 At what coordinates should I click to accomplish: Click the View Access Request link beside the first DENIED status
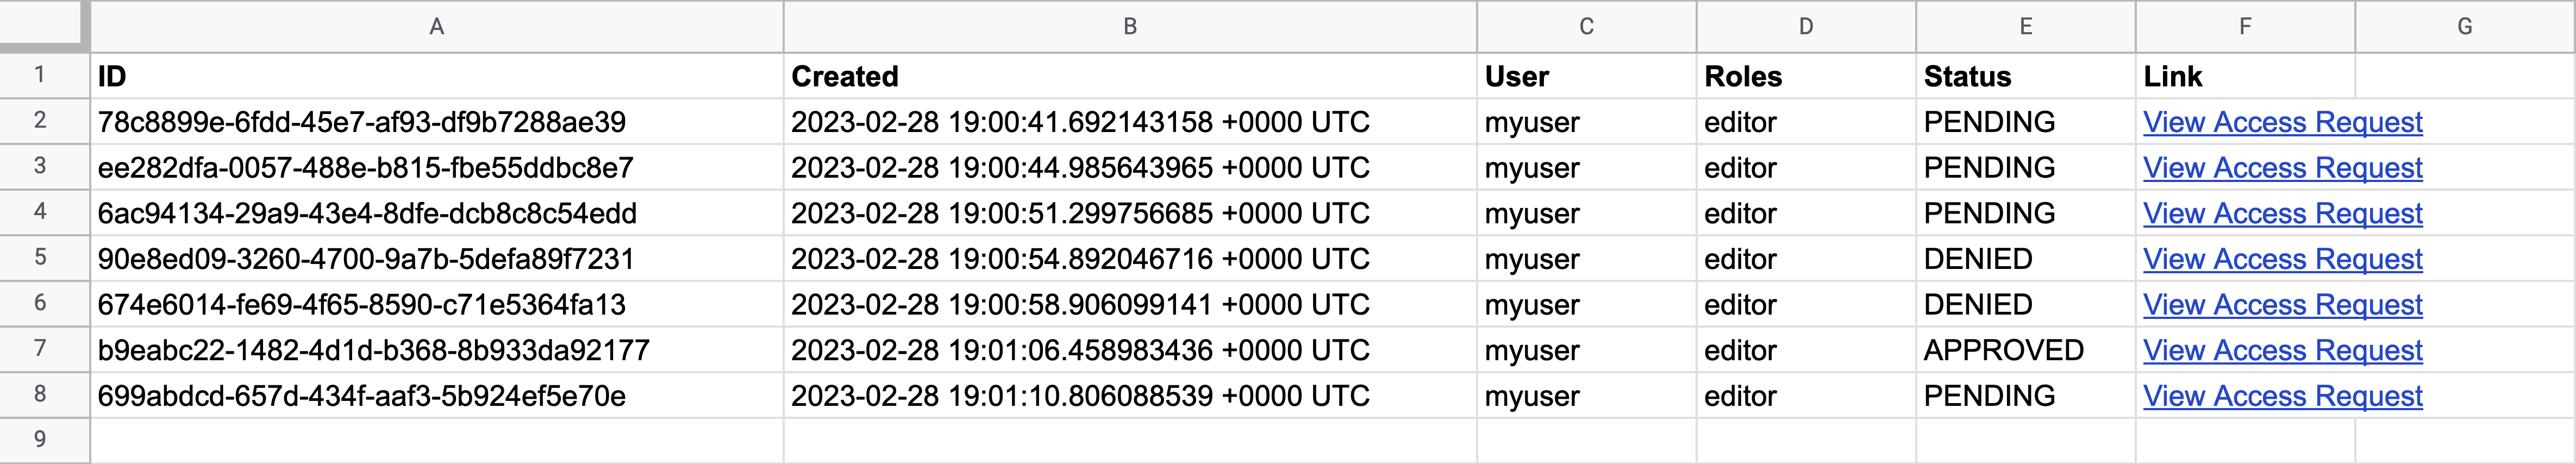2283,258
